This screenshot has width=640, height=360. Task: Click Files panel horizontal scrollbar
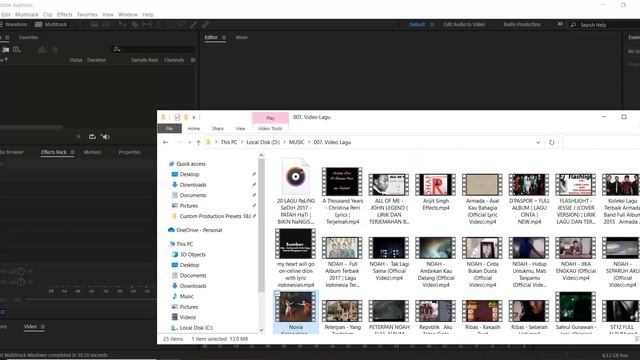coord(31,127)
